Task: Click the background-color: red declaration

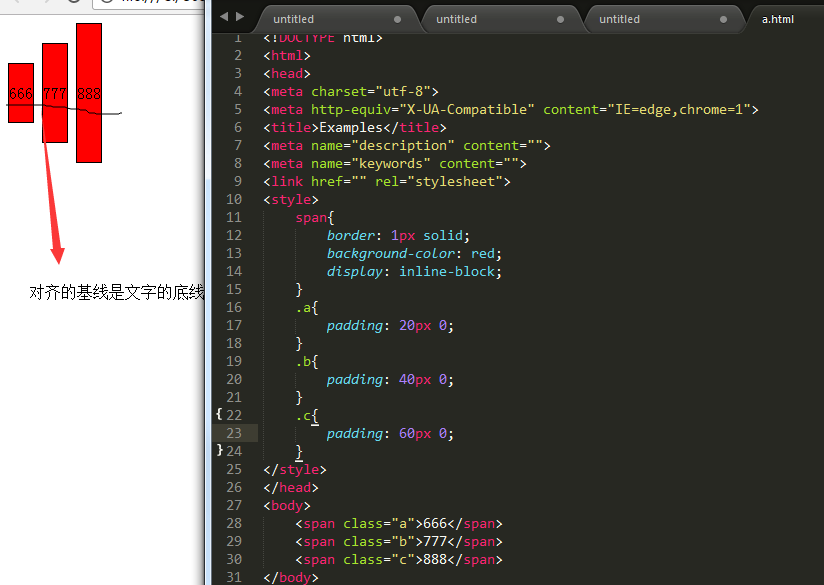Action: coord(414,253)
